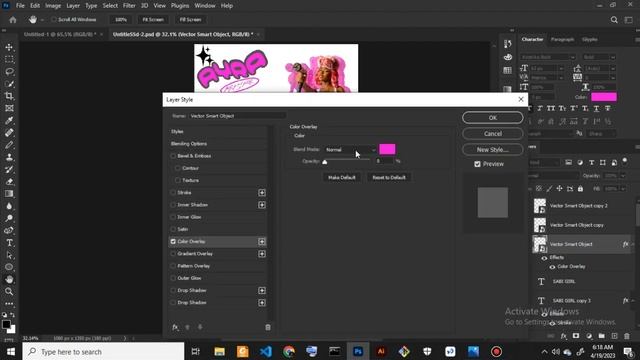Select the Frame tool

tap(9, 108)
